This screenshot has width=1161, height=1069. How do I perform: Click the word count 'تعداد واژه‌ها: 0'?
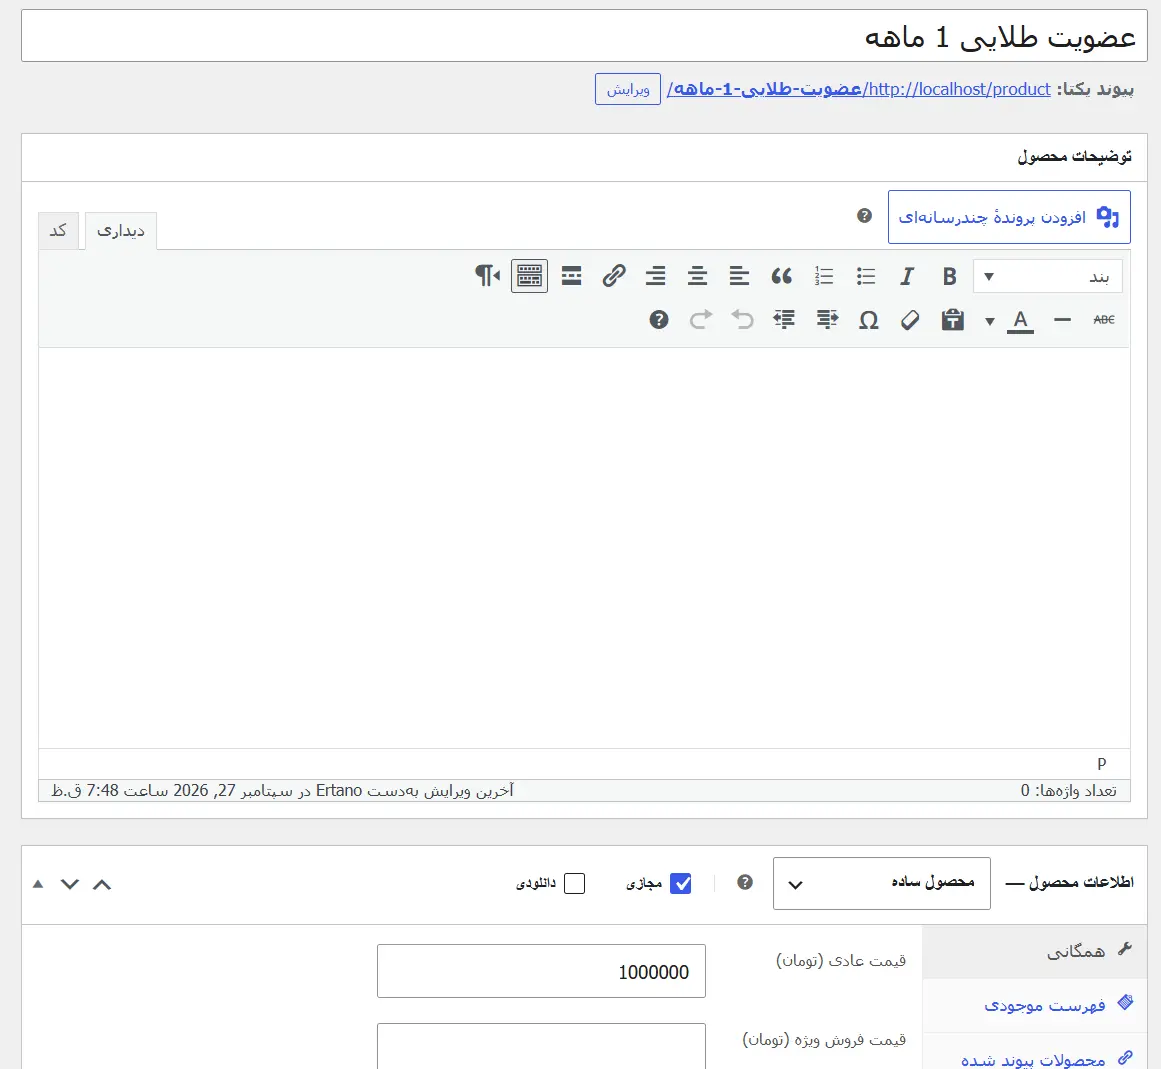coord(1068,791)
